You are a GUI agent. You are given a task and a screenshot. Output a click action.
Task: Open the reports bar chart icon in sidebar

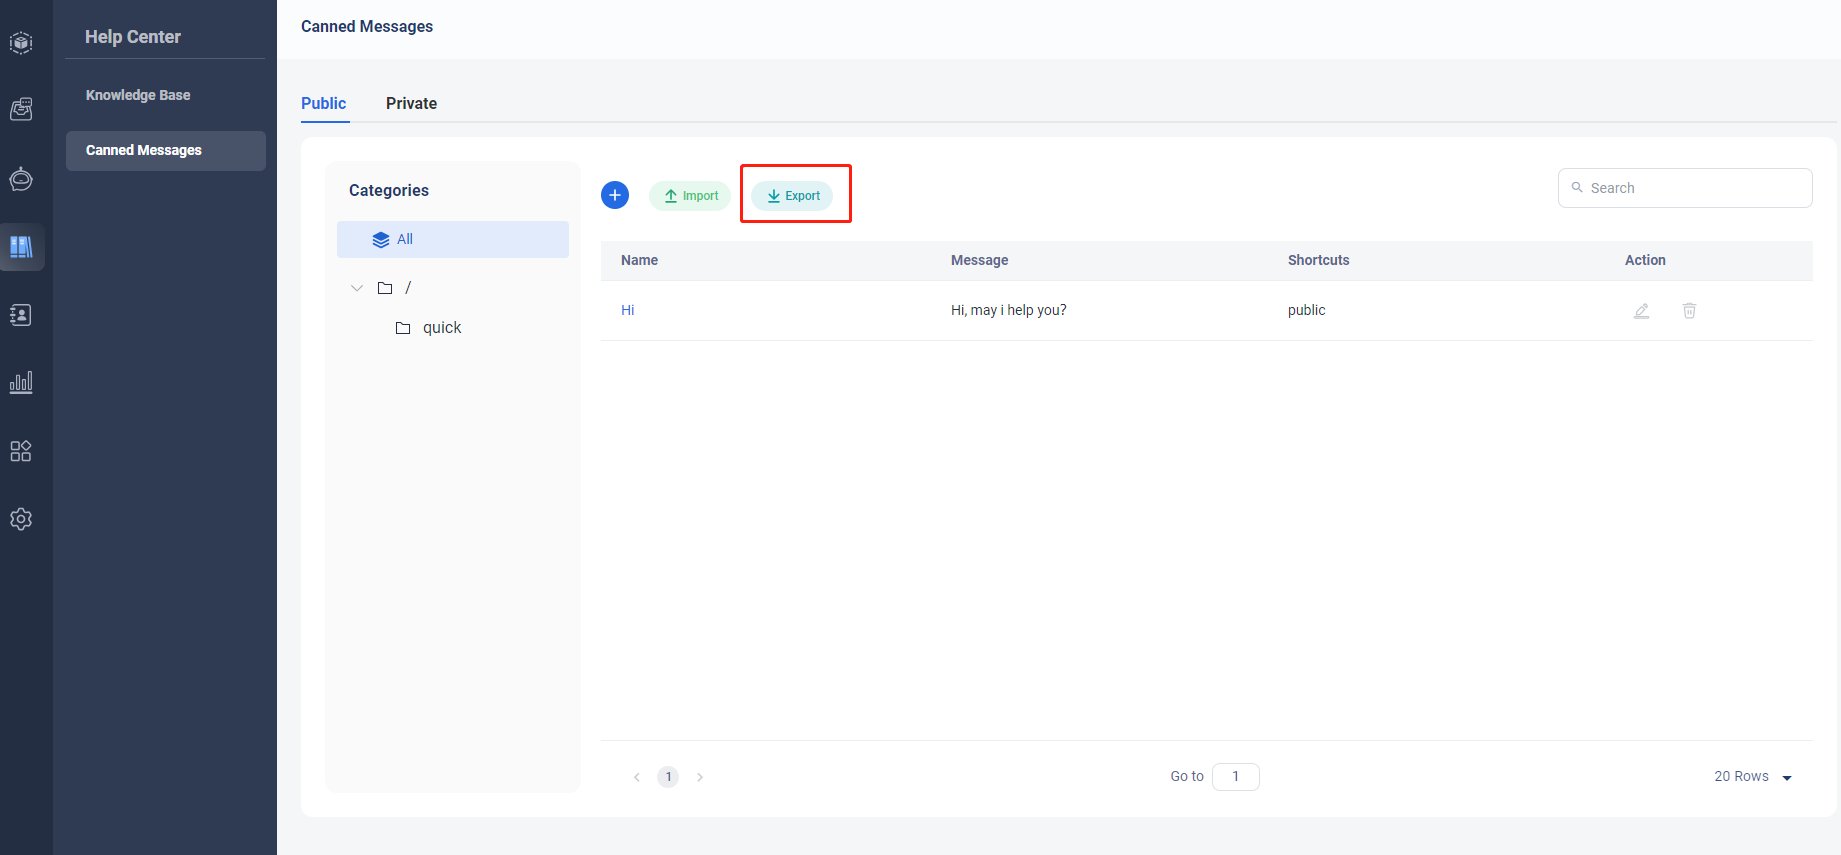pos(21,383)
